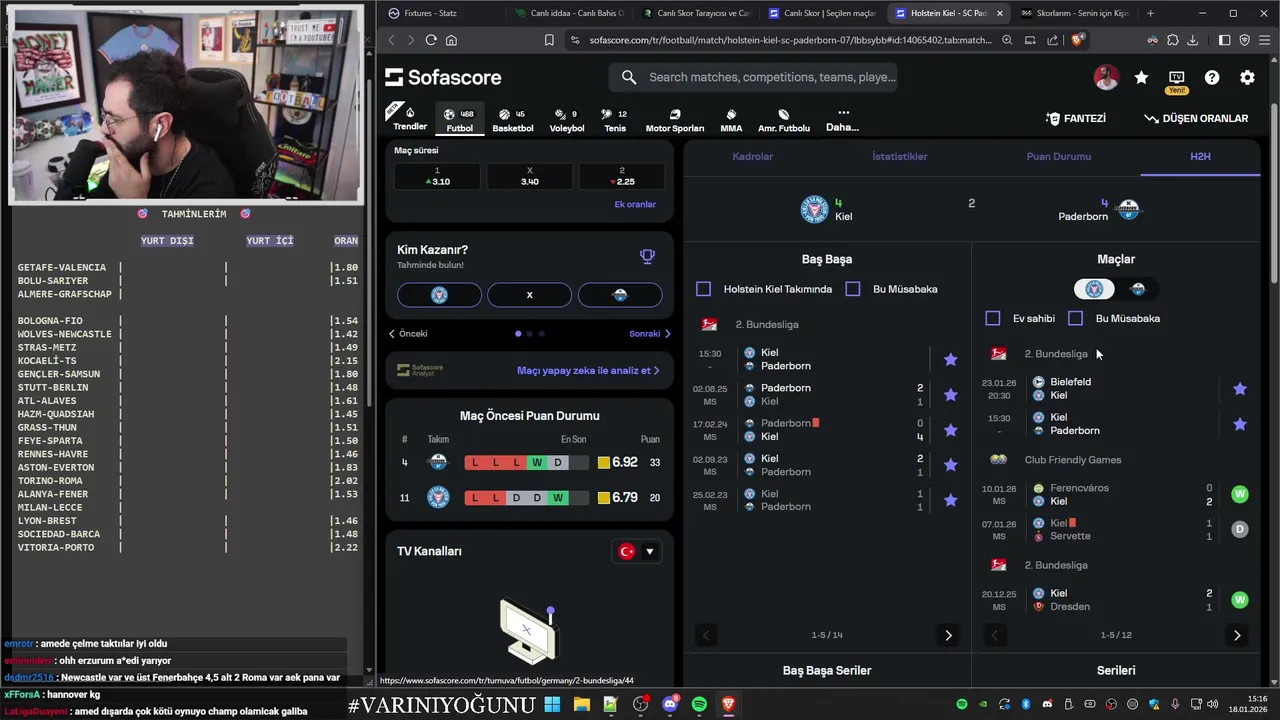Favorite the Bielefeld vs Kiel match
Viewport: 1280px width, 720px height.
pyautogui.click(x=1240, y=389)
